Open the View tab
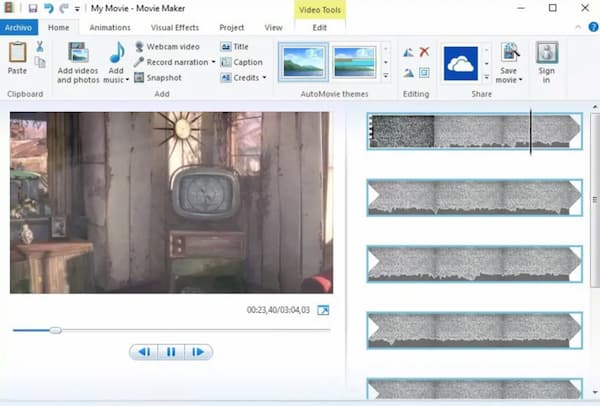Screen dimensions: 600x406 [x=273, y=28]
